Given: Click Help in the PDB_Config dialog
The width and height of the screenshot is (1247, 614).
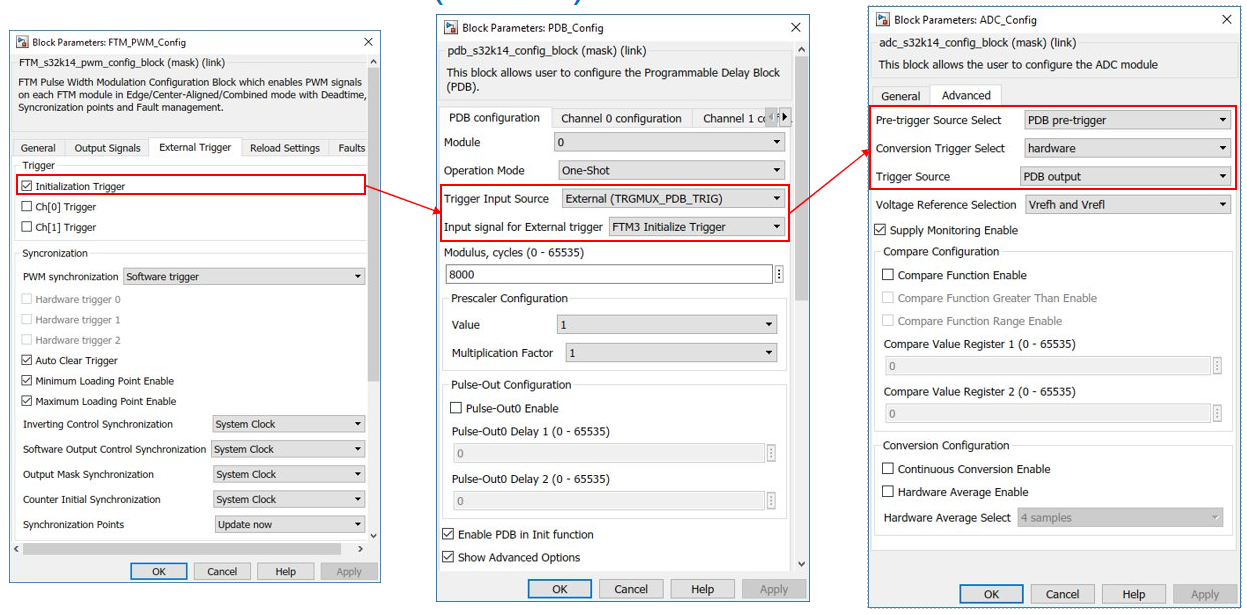Looking at the screenshot, I should click(x=702, y=588).
